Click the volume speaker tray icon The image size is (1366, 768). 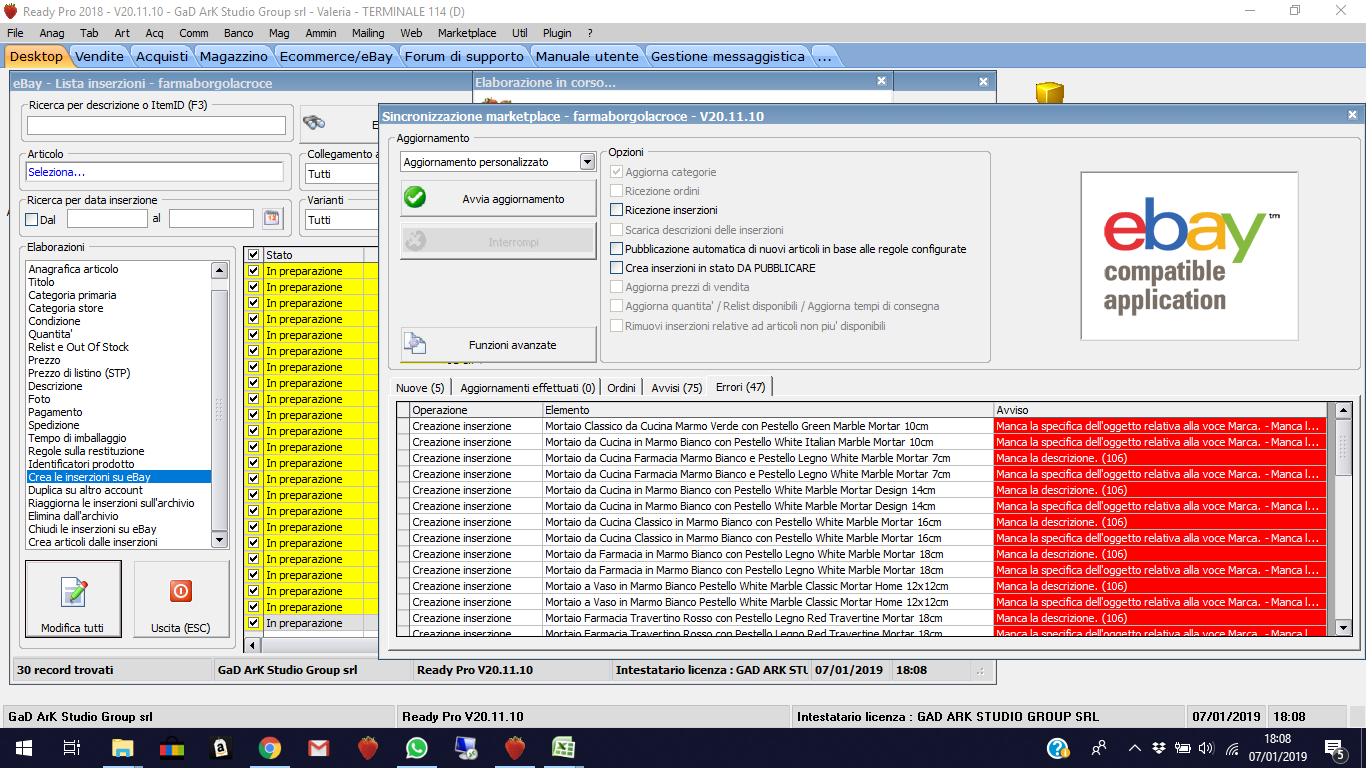click(1206, 748)
